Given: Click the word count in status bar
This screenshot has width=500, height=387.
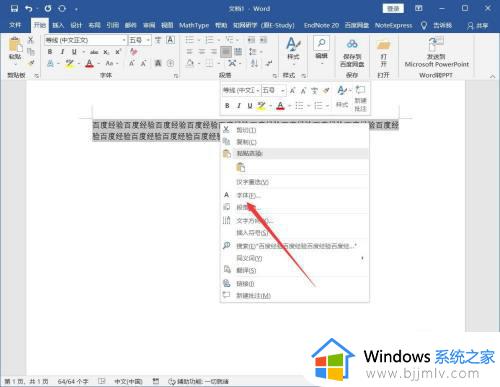Looking at the screenshot, I should 73,381.
